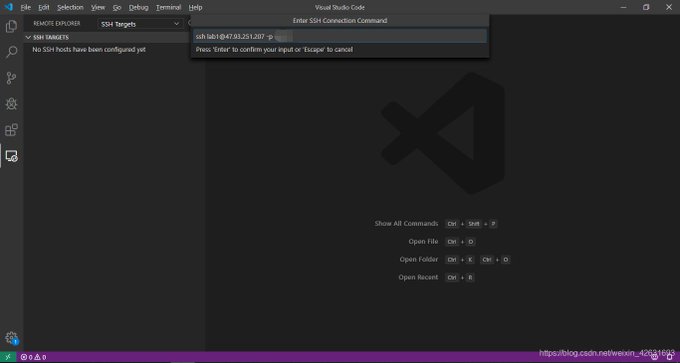Open the File menu
680x363 pixels.
click(x=26, y=7)
